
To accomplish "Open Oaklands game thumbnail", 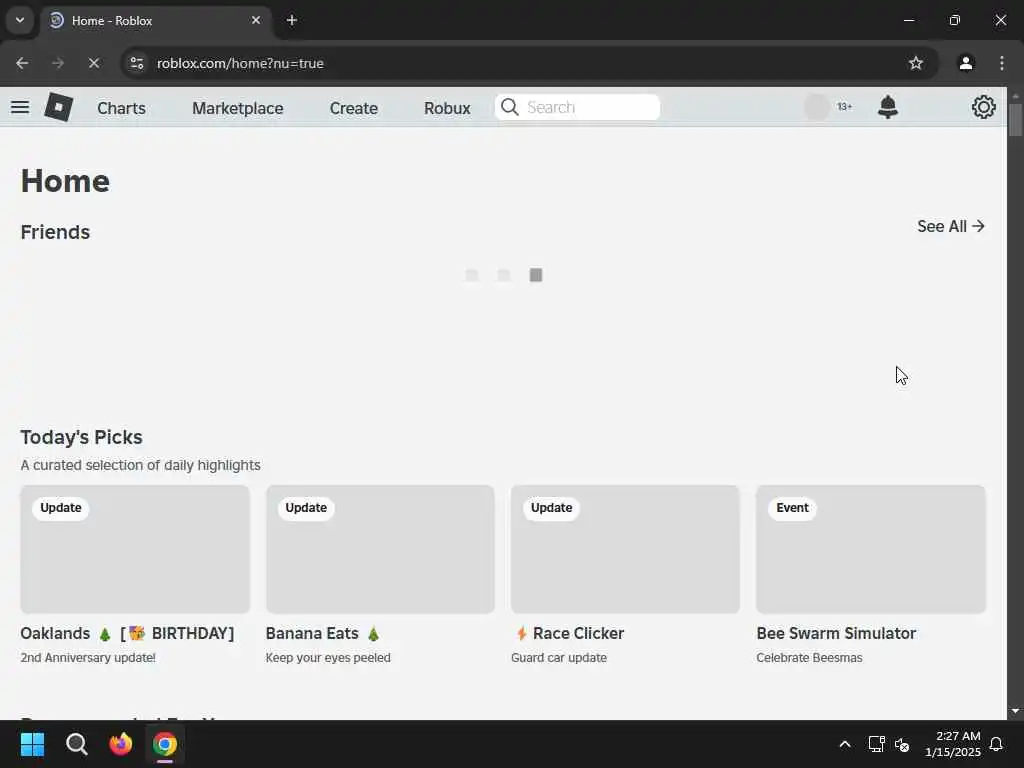I will pos(135,549).
